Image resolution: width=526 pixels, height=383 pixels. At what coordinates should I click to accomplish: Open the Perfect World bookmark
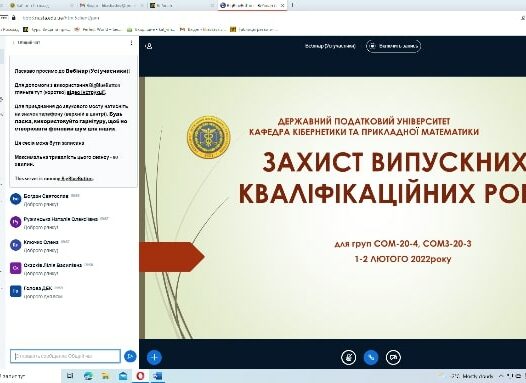(98, 30)
